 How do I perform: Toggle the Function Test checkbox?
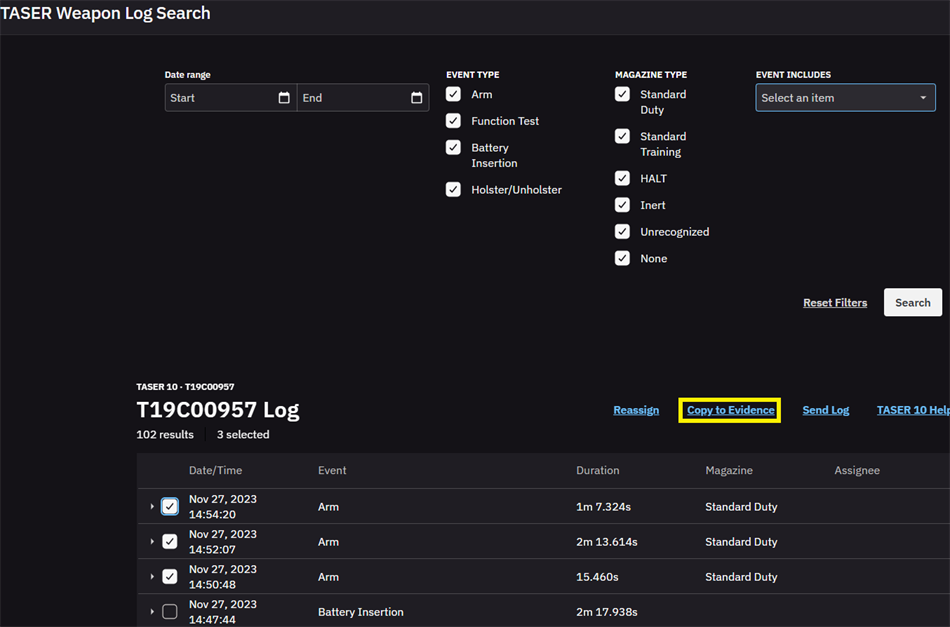coord(453,121)
